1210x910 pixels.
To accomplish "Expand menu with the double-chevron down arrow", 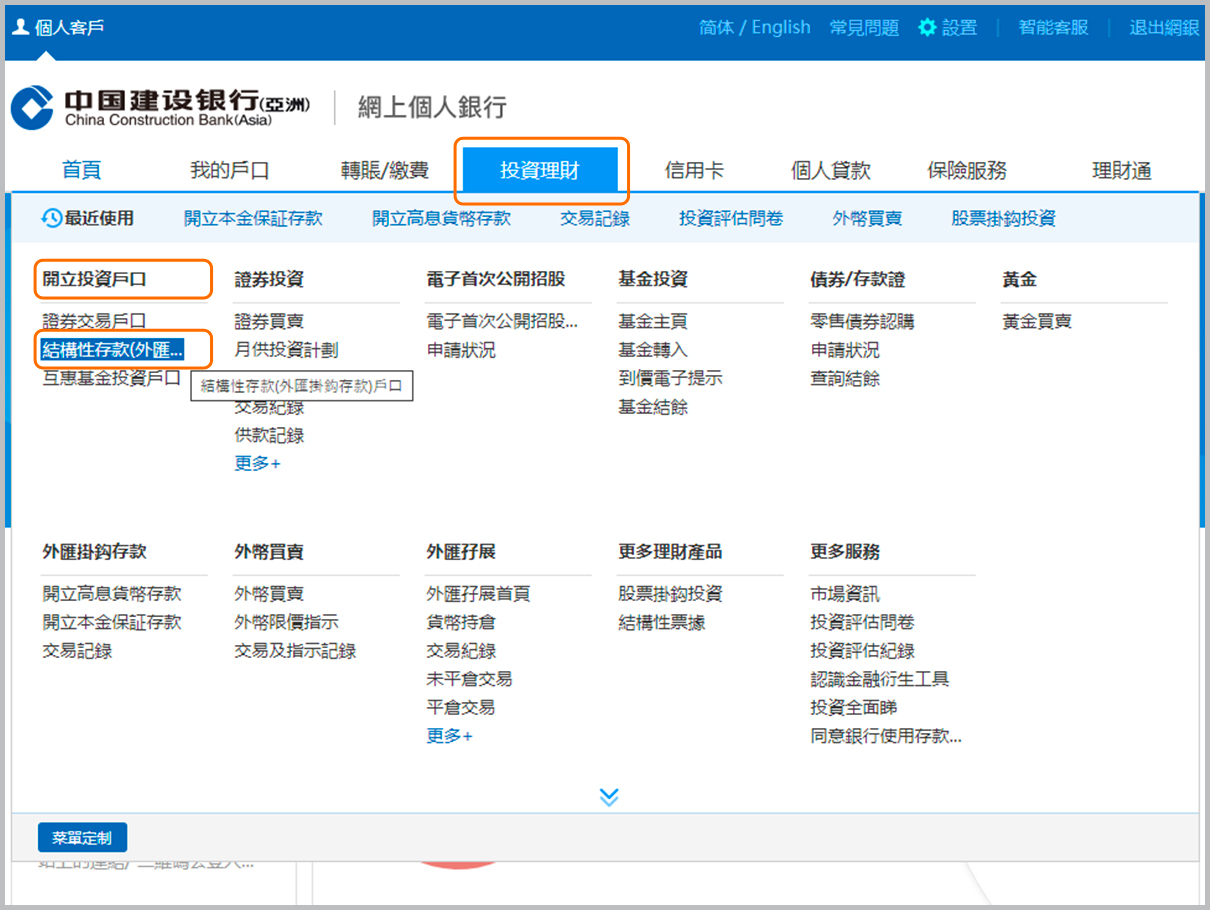I will [x=609, y=797].
